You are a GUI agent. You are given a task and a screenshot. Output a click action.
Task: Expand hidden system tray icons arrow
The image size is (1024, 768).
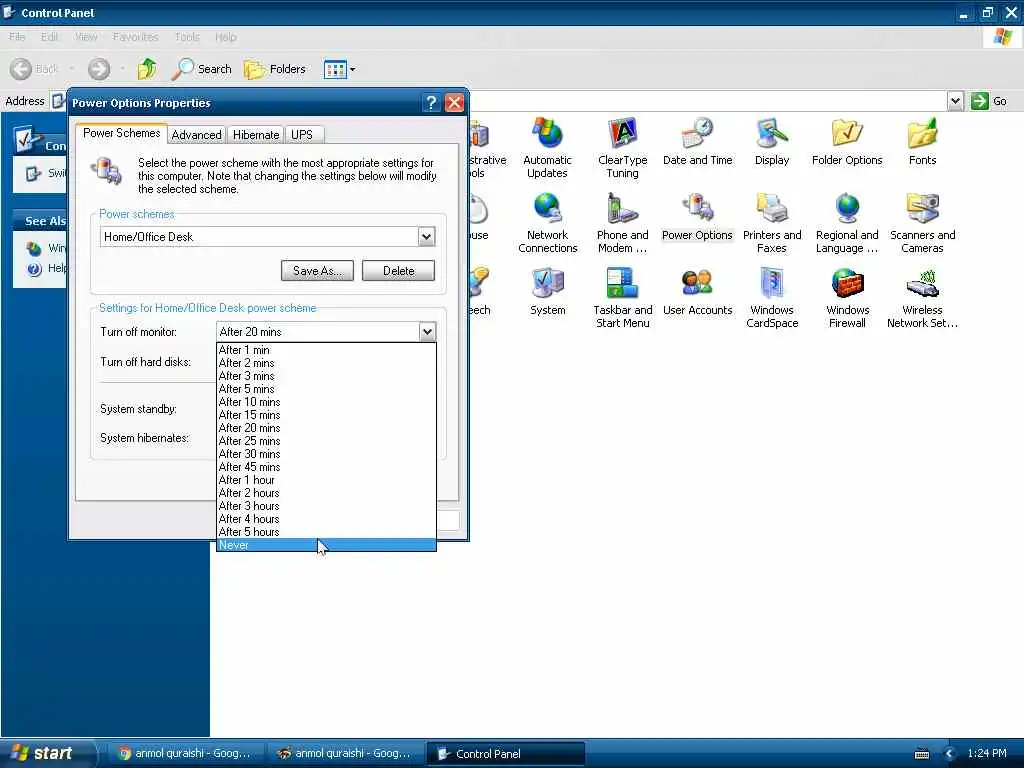point(950,754)
